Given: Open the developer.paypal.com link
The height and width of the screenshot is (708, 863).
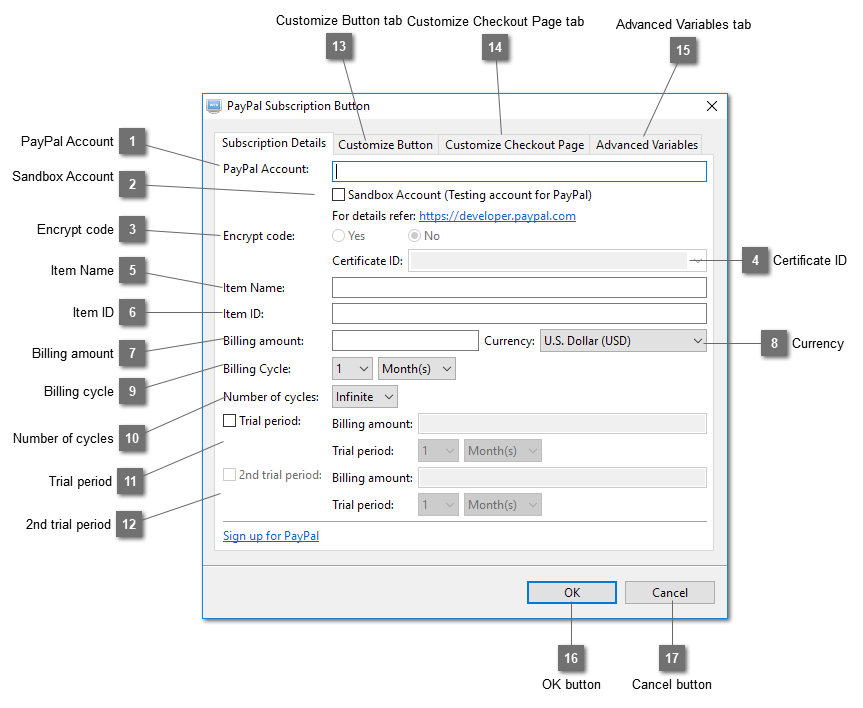Looking at the screenshot, I should tap(498, 216).
